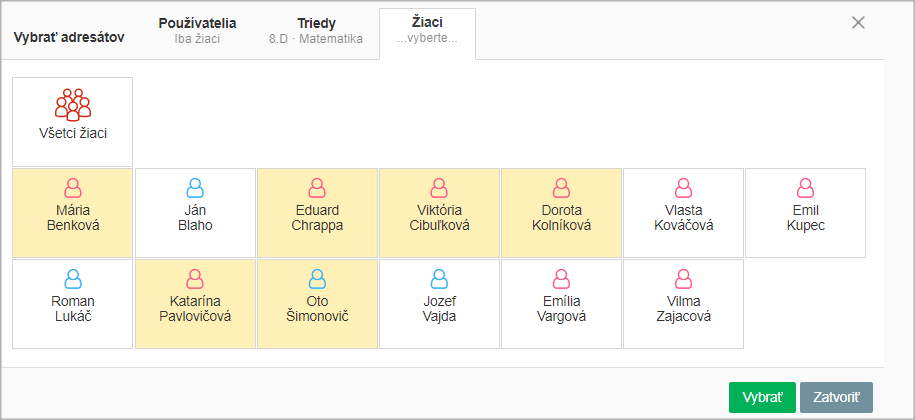915x420 pixels.
Task: Confirm selection with green Vybrať button
Action: click(762, 397)
